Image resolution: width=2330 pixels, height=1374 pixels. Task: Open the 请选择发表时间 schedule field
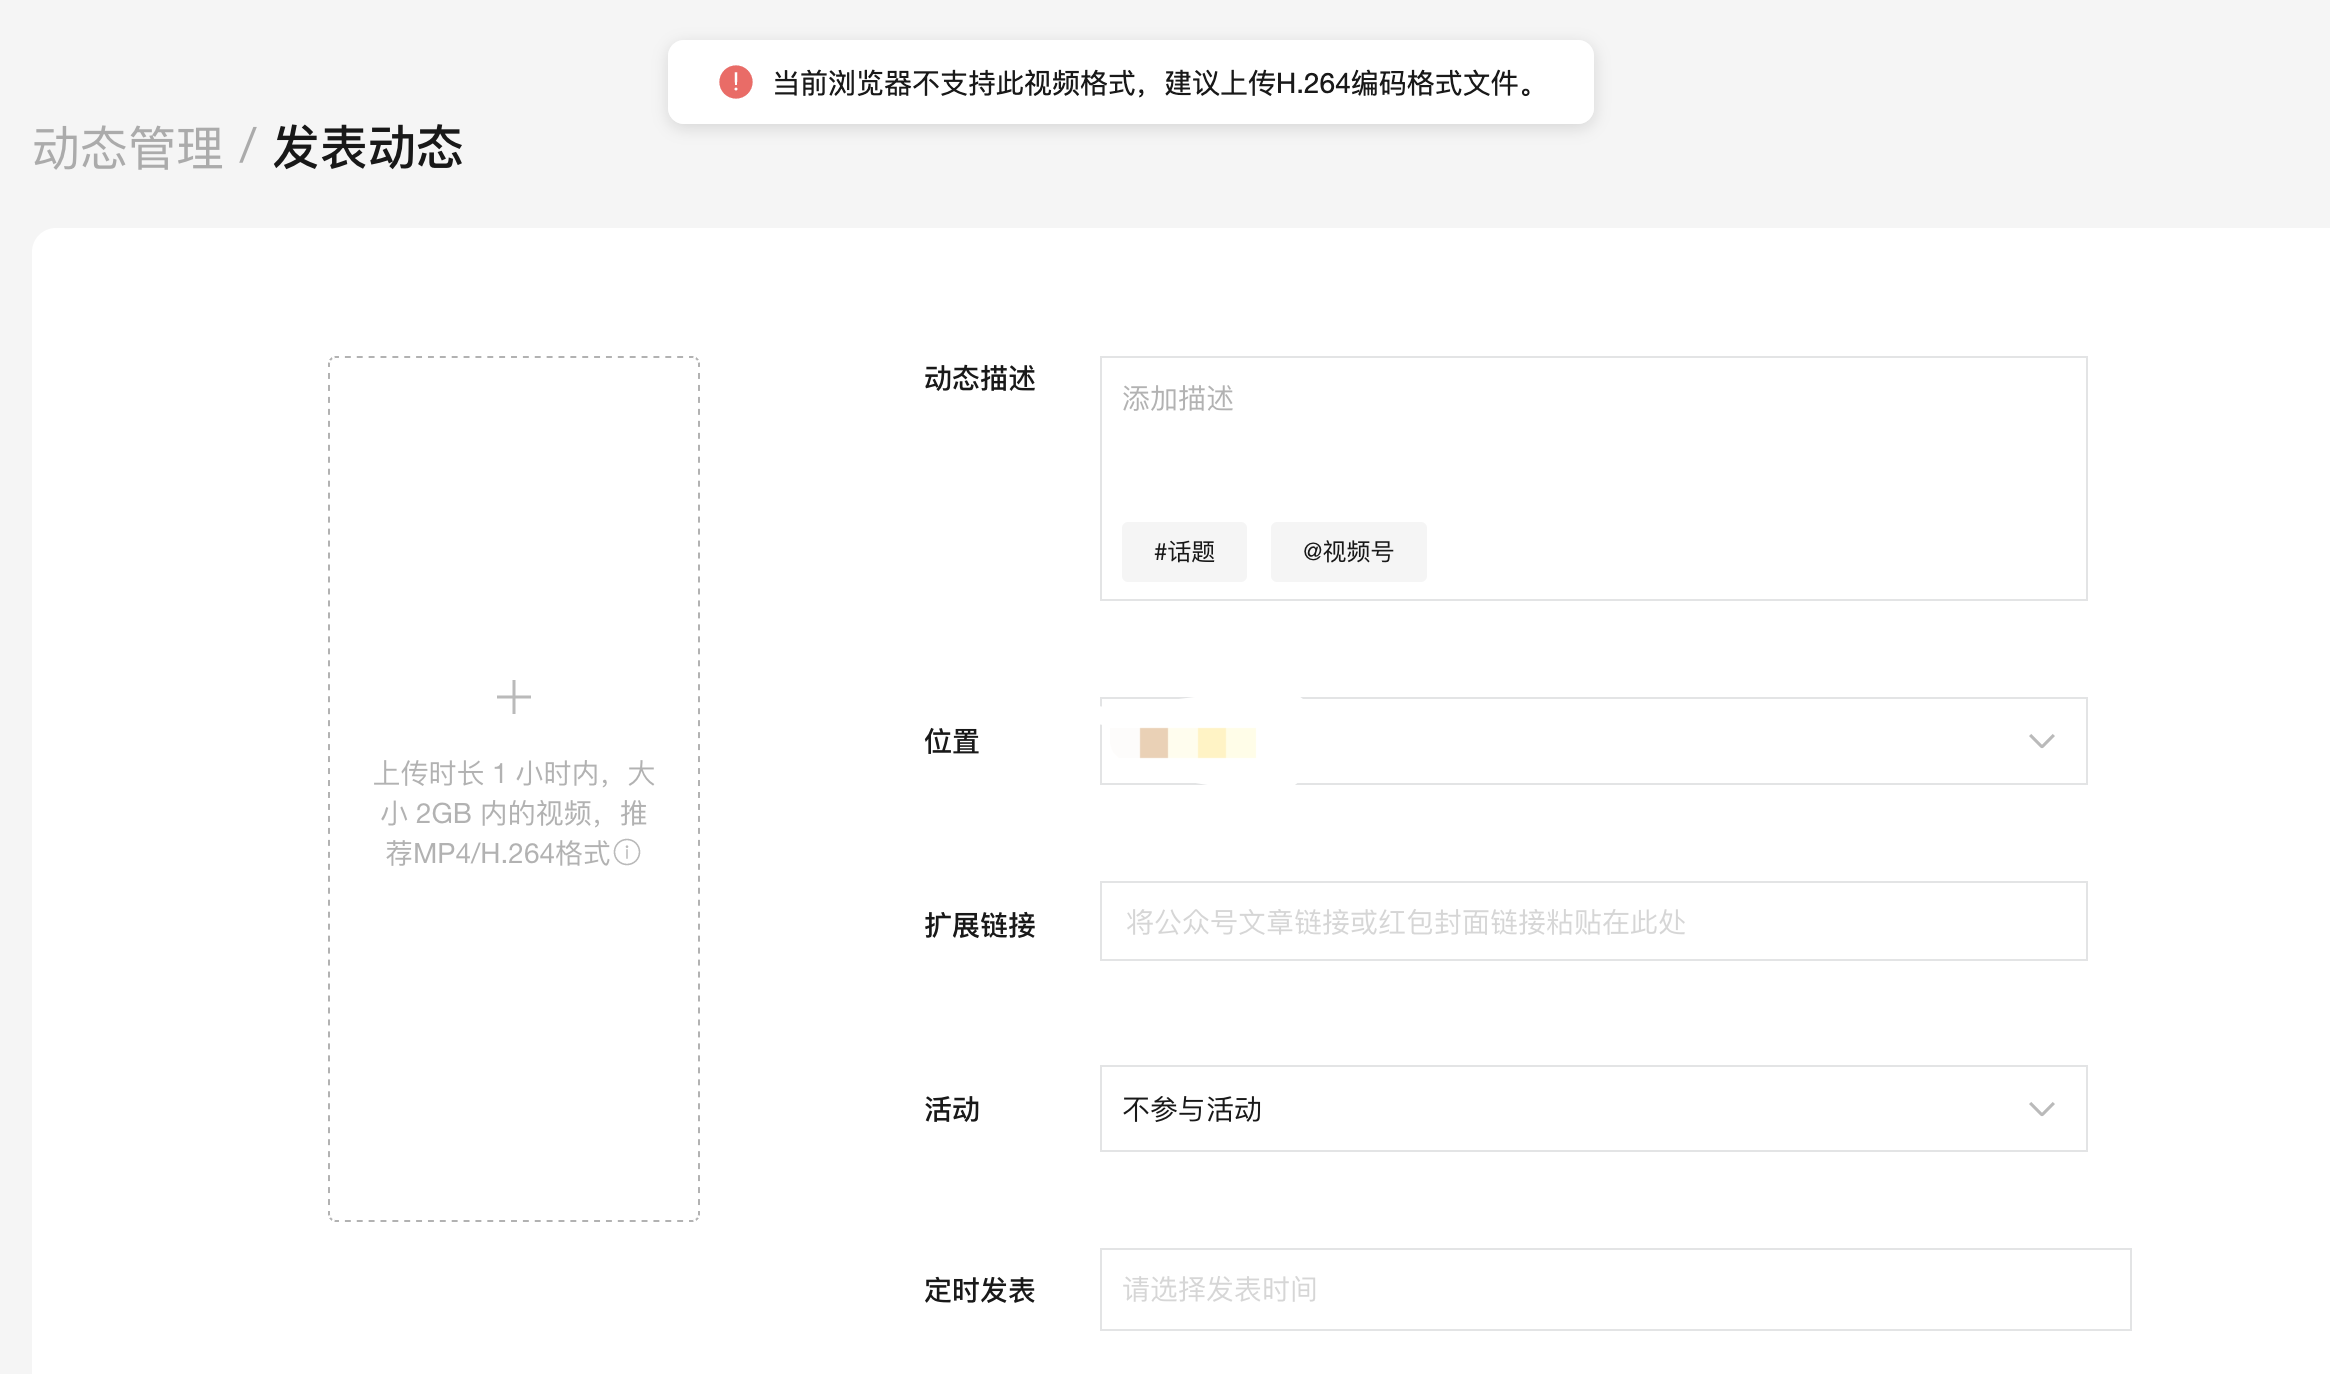[1614, 1290]
